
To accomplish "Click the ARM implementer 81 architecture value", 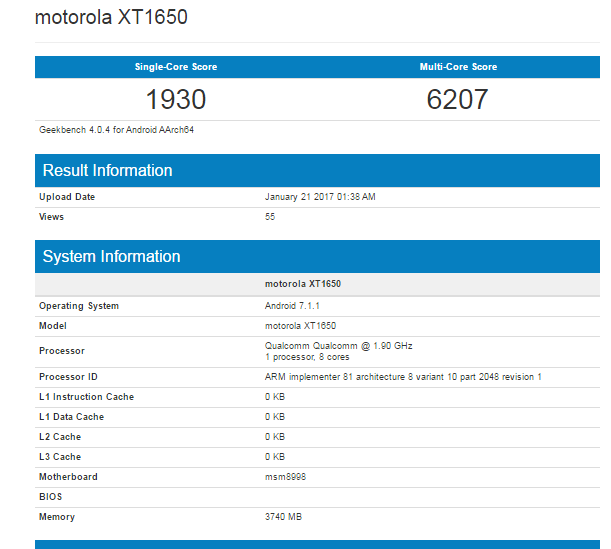I will [403, 377].
